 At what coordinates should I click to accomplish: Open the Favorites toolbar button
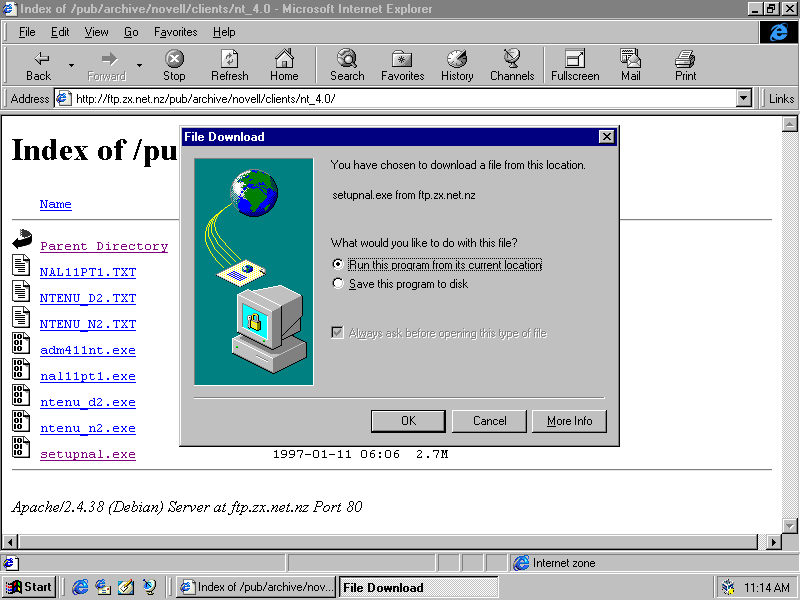403,65
